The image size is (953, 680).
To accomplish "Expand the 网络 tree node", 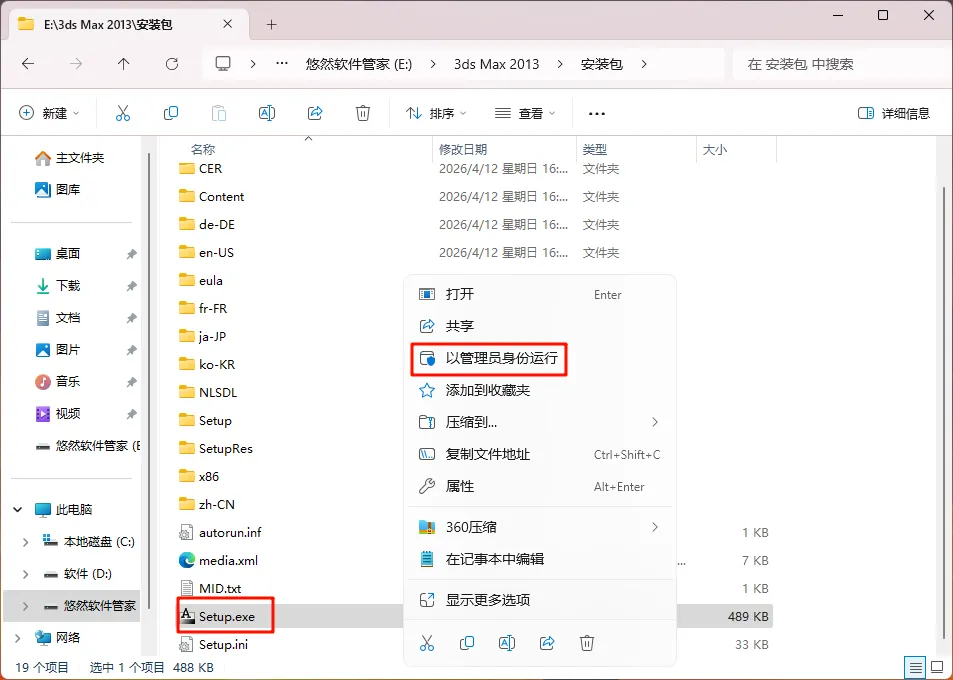I will [18, 637].
